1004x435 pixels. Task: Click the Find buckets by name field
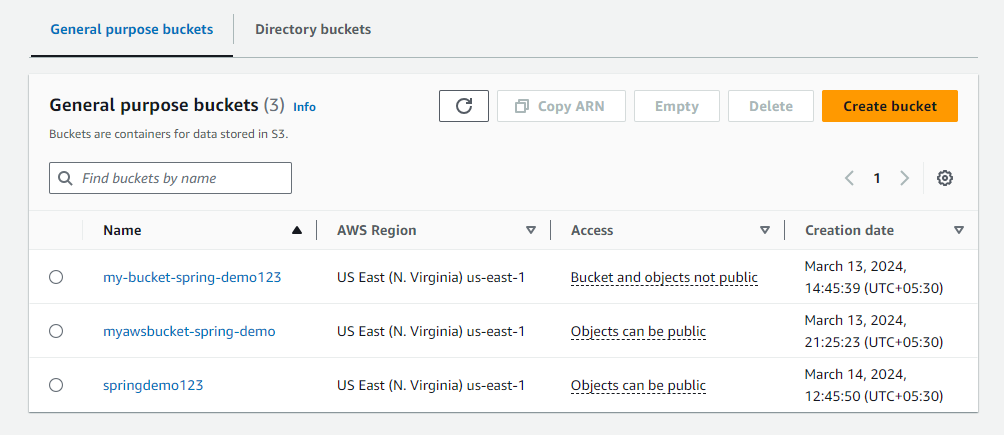[180, 178]
